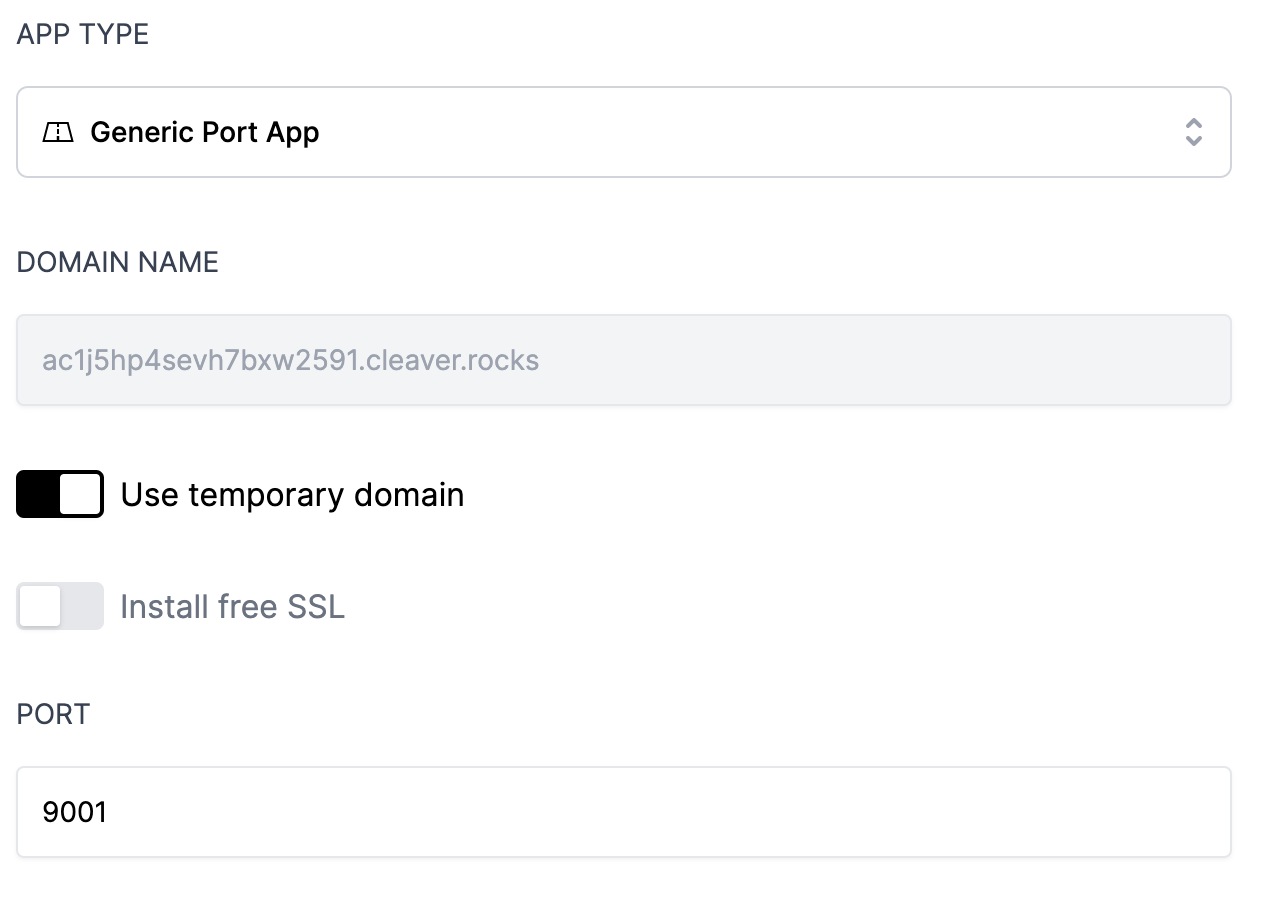Click the grey track of the SSL switch

point(83,606)
